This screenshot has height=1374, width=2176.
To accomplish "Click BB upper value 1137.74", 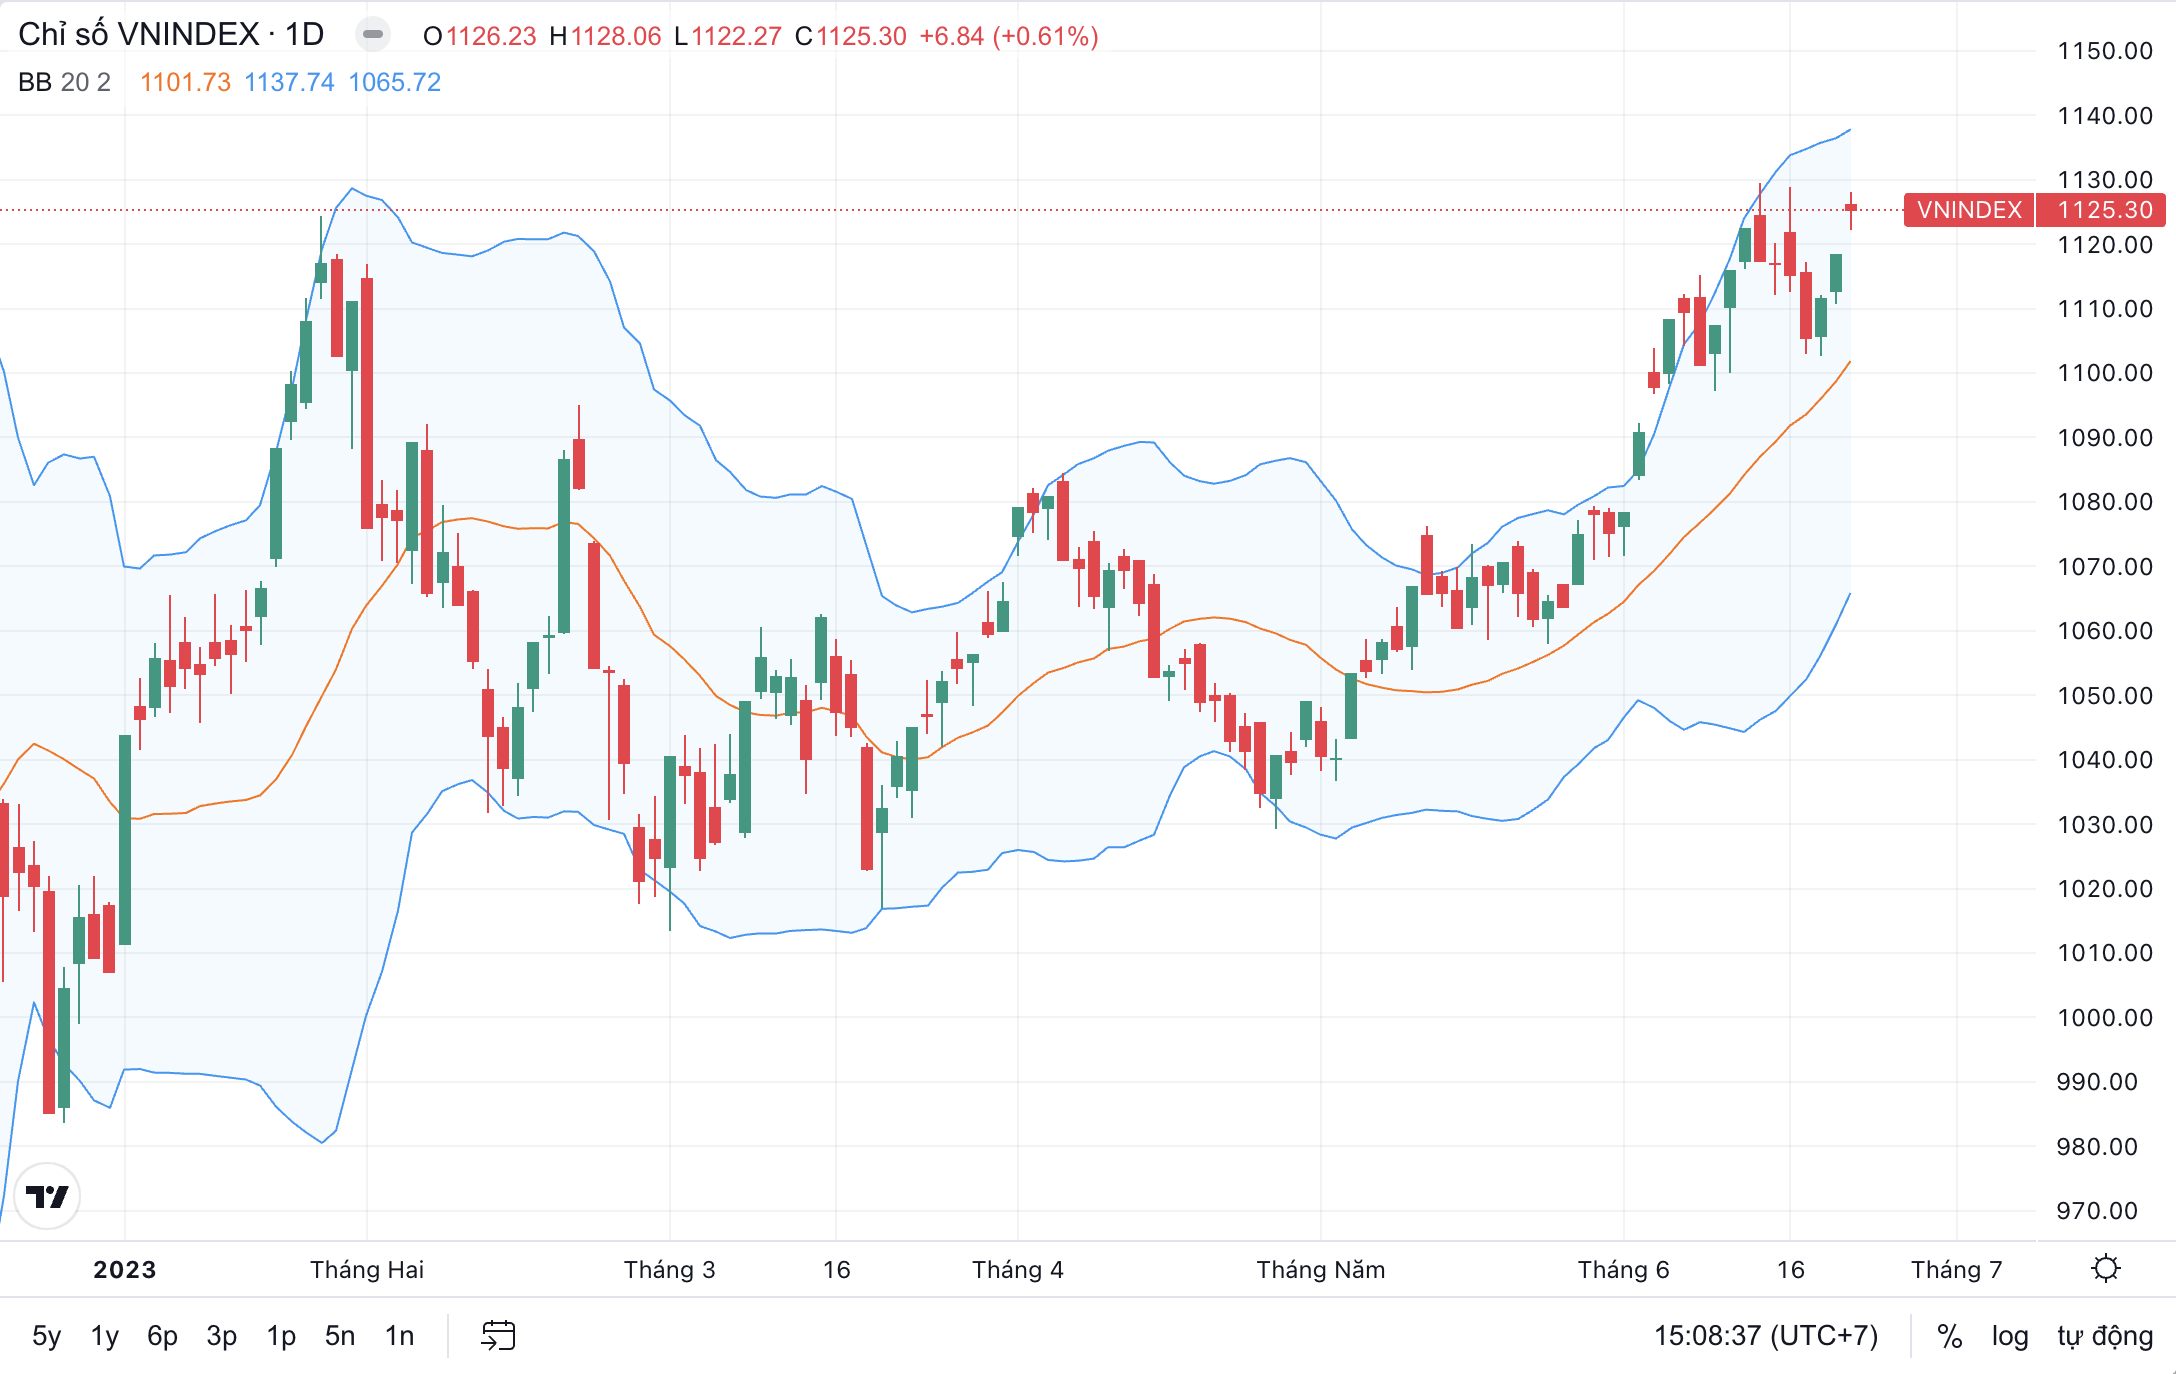I will click(289, 82).
